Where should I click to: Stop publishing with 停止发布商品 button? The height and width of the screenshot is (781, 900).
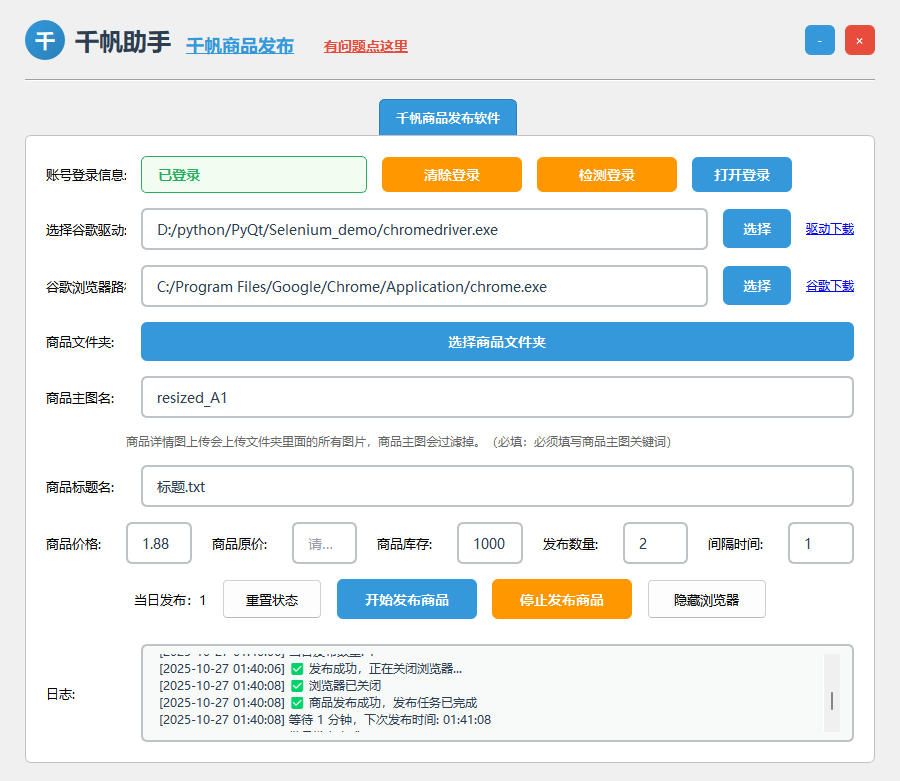click(x=561, y=598)
